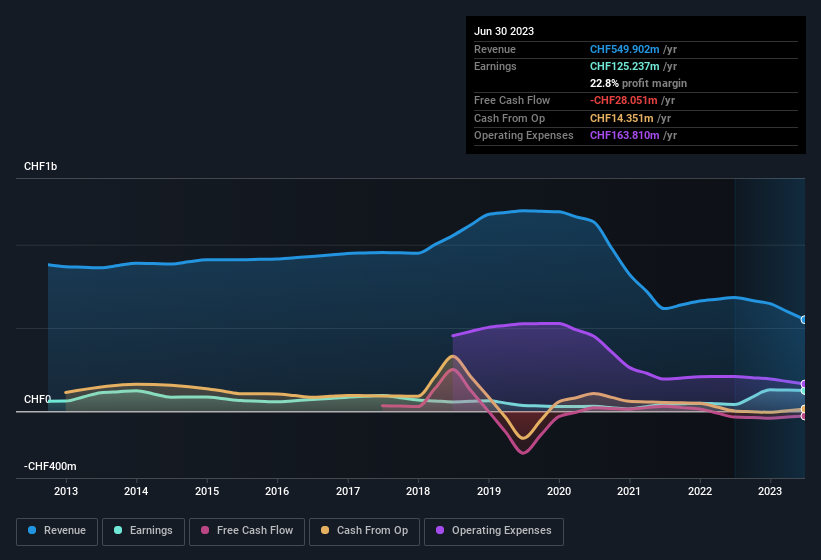The width and height of the screenshot is (821, 560).
Task: Click the Jun 30 2023 tooltip date
Action: (x=504, y=31)
